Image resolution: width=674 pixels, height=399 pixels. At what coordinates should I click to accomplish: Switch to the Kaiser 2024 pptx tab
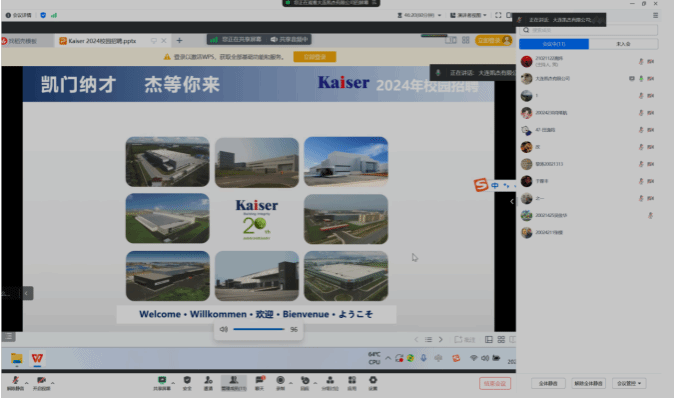(x=102, y=41)
